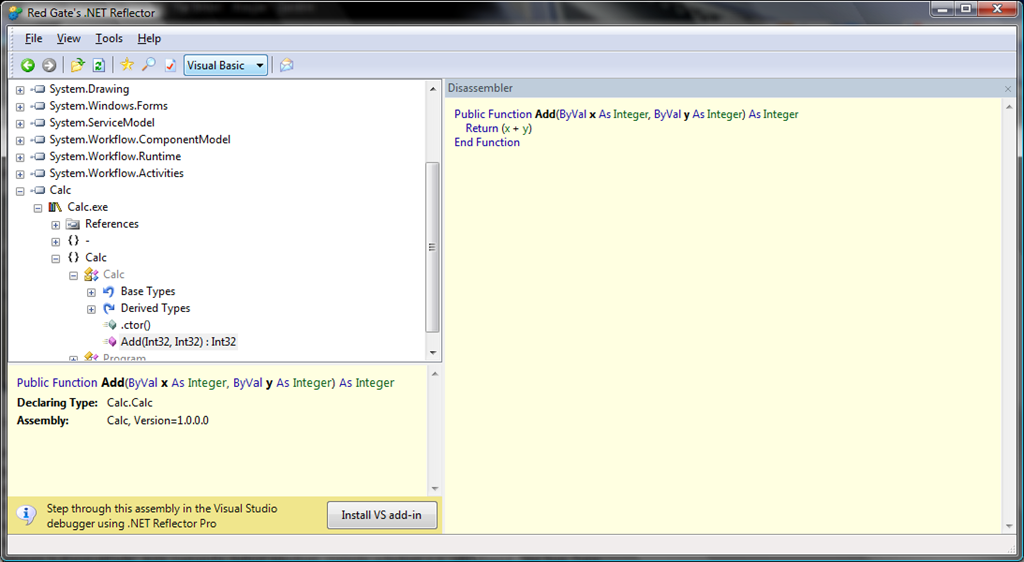This screenshot has height=562, width=1024.
Task: Collapse the Calc namespace node
Action: [56, 258]
